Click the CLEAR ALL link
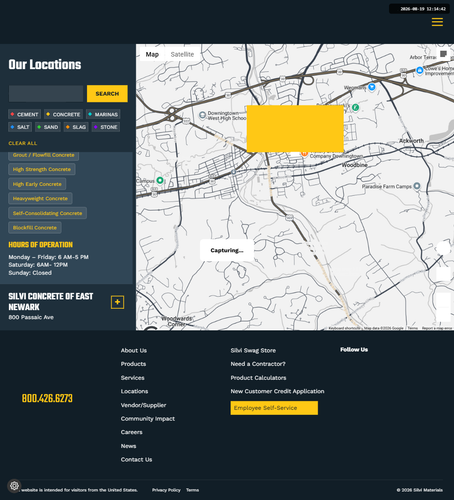 pos(23,143)
